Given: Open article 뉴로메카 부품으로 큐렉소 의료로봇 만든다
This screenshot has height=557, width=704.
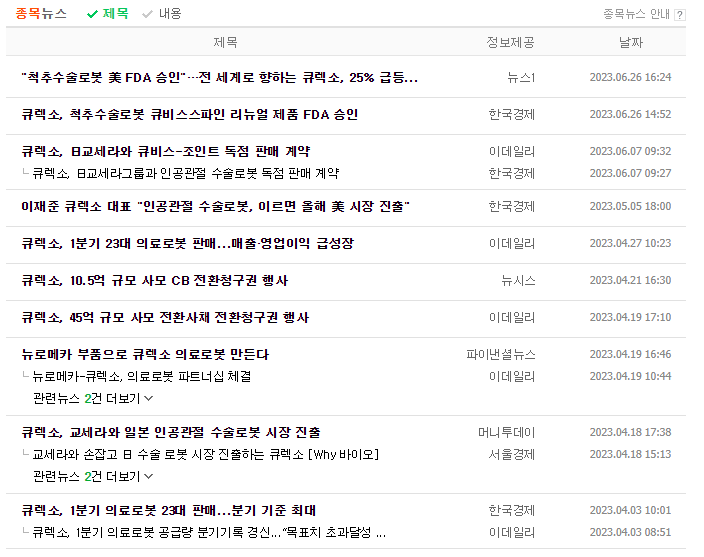Looking at the screenshot, I should click(x=145, y=355).
